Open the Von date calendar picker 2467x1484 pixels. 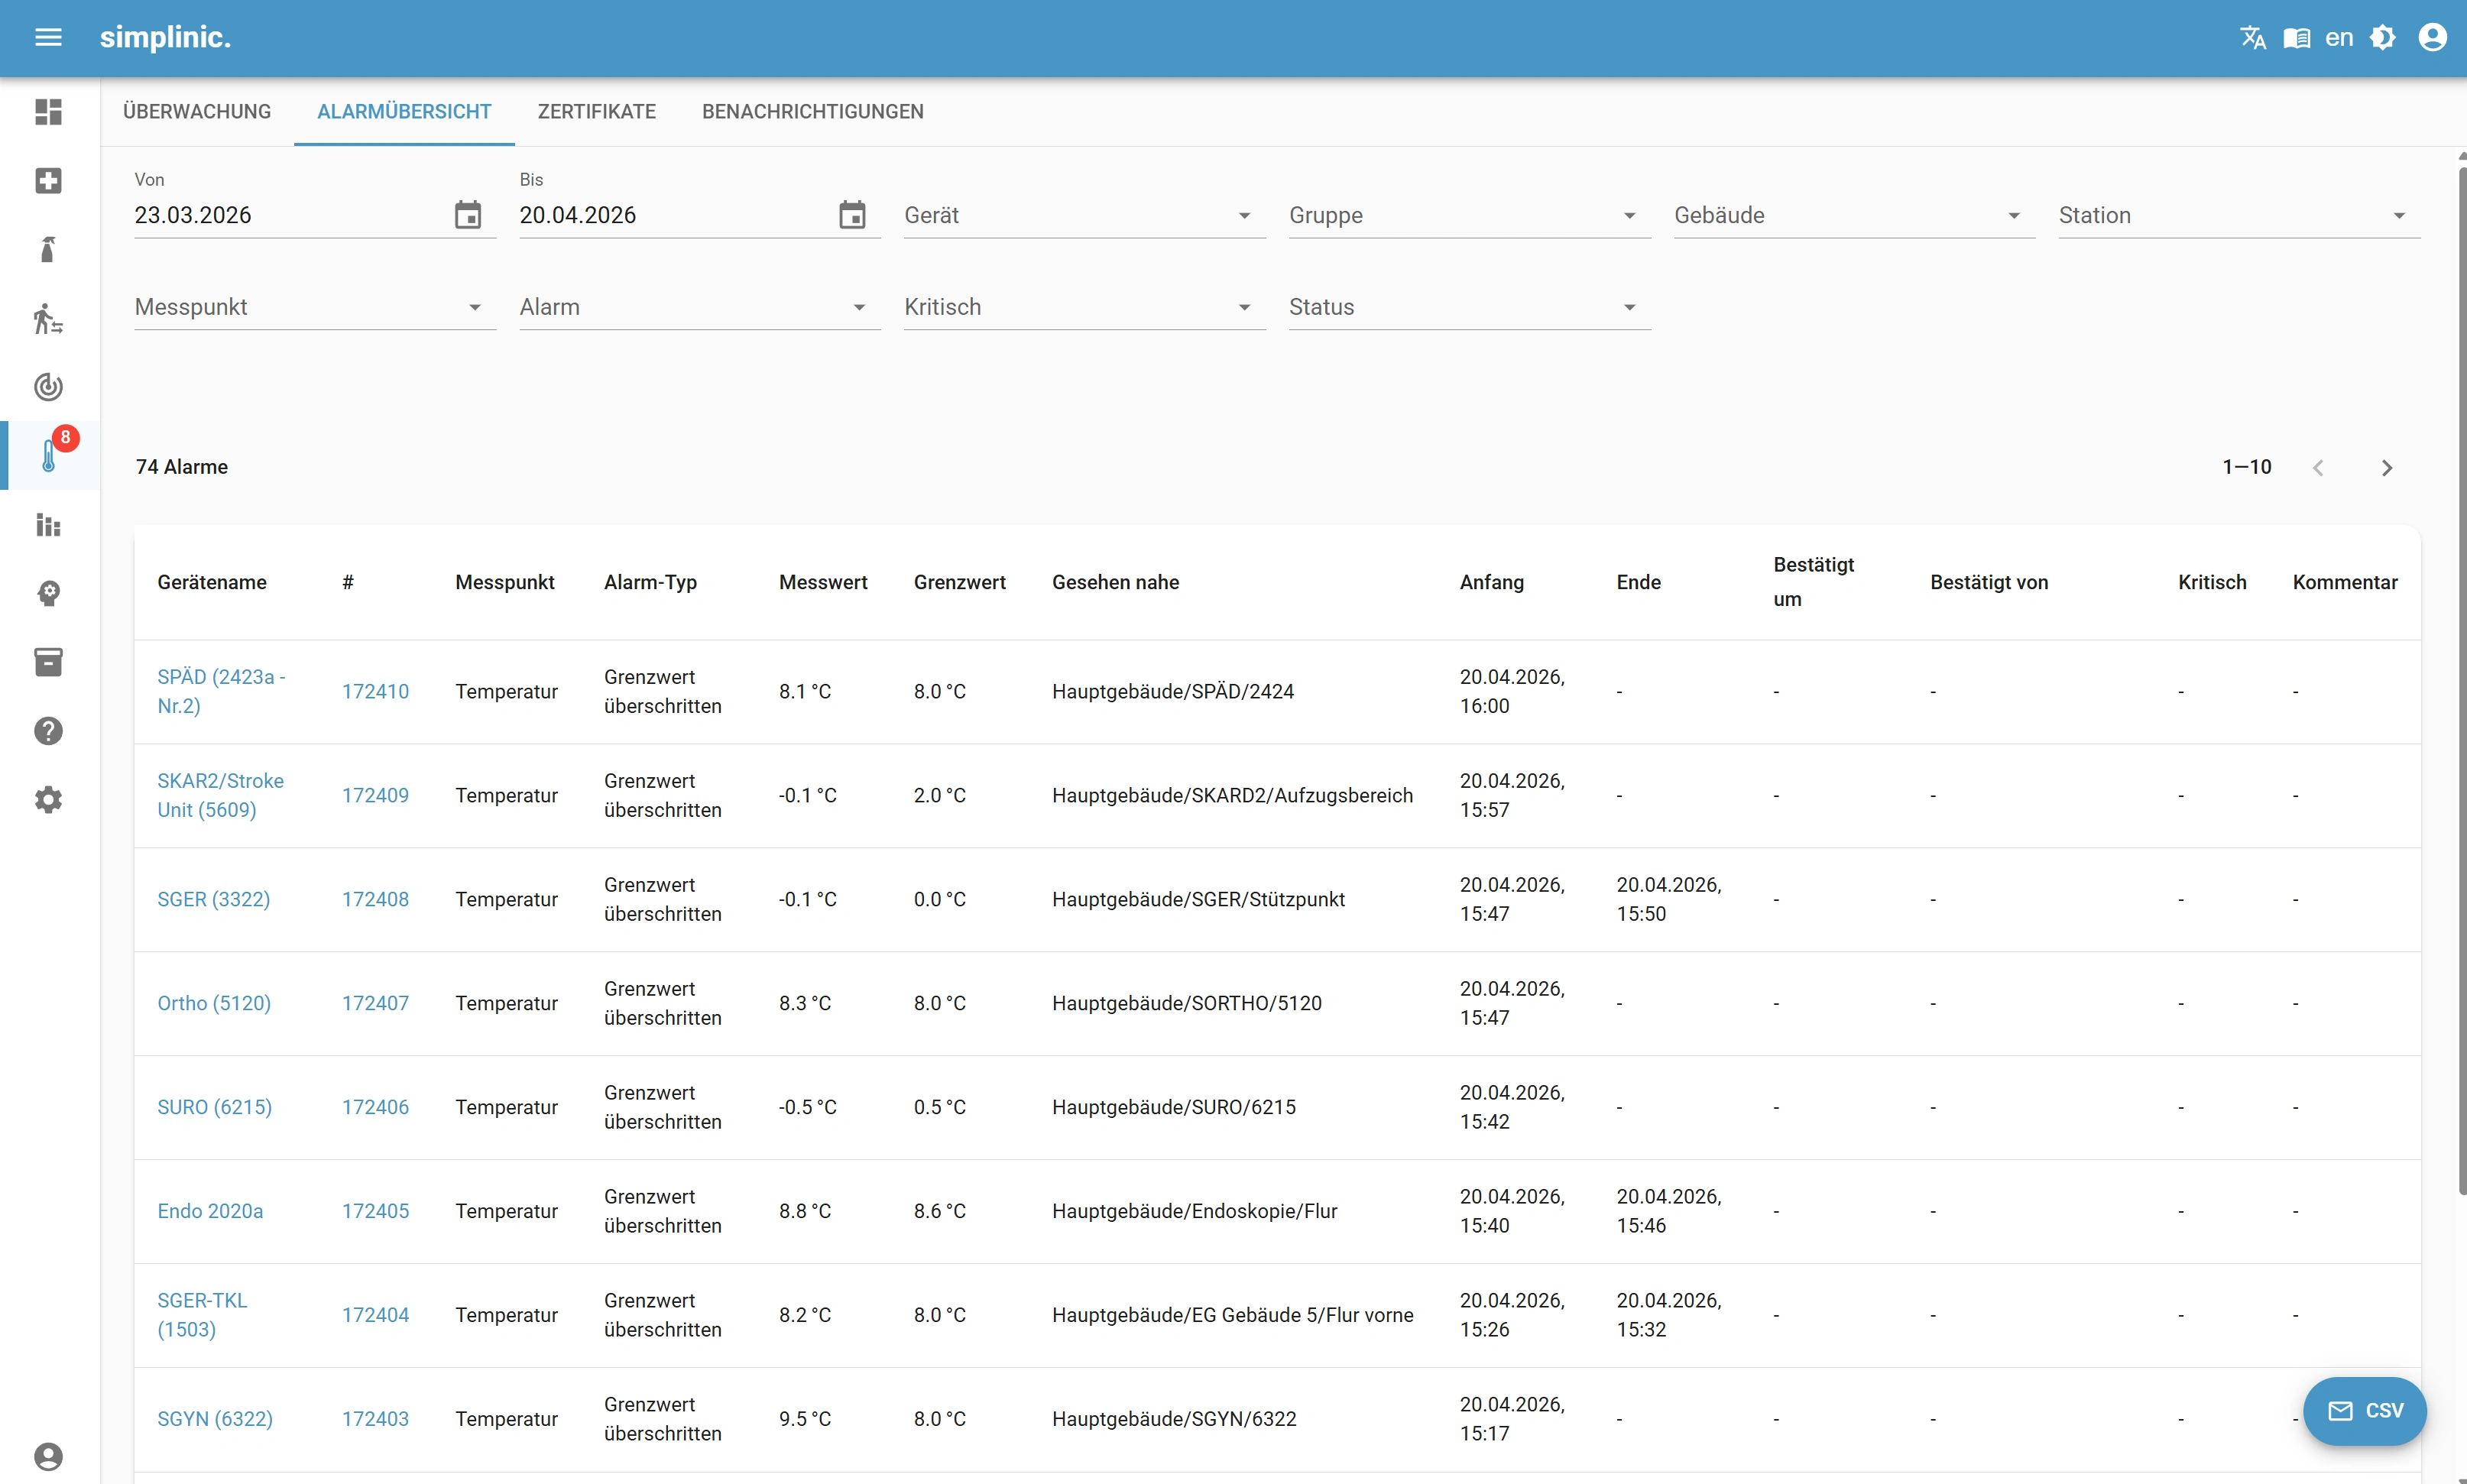467,215
